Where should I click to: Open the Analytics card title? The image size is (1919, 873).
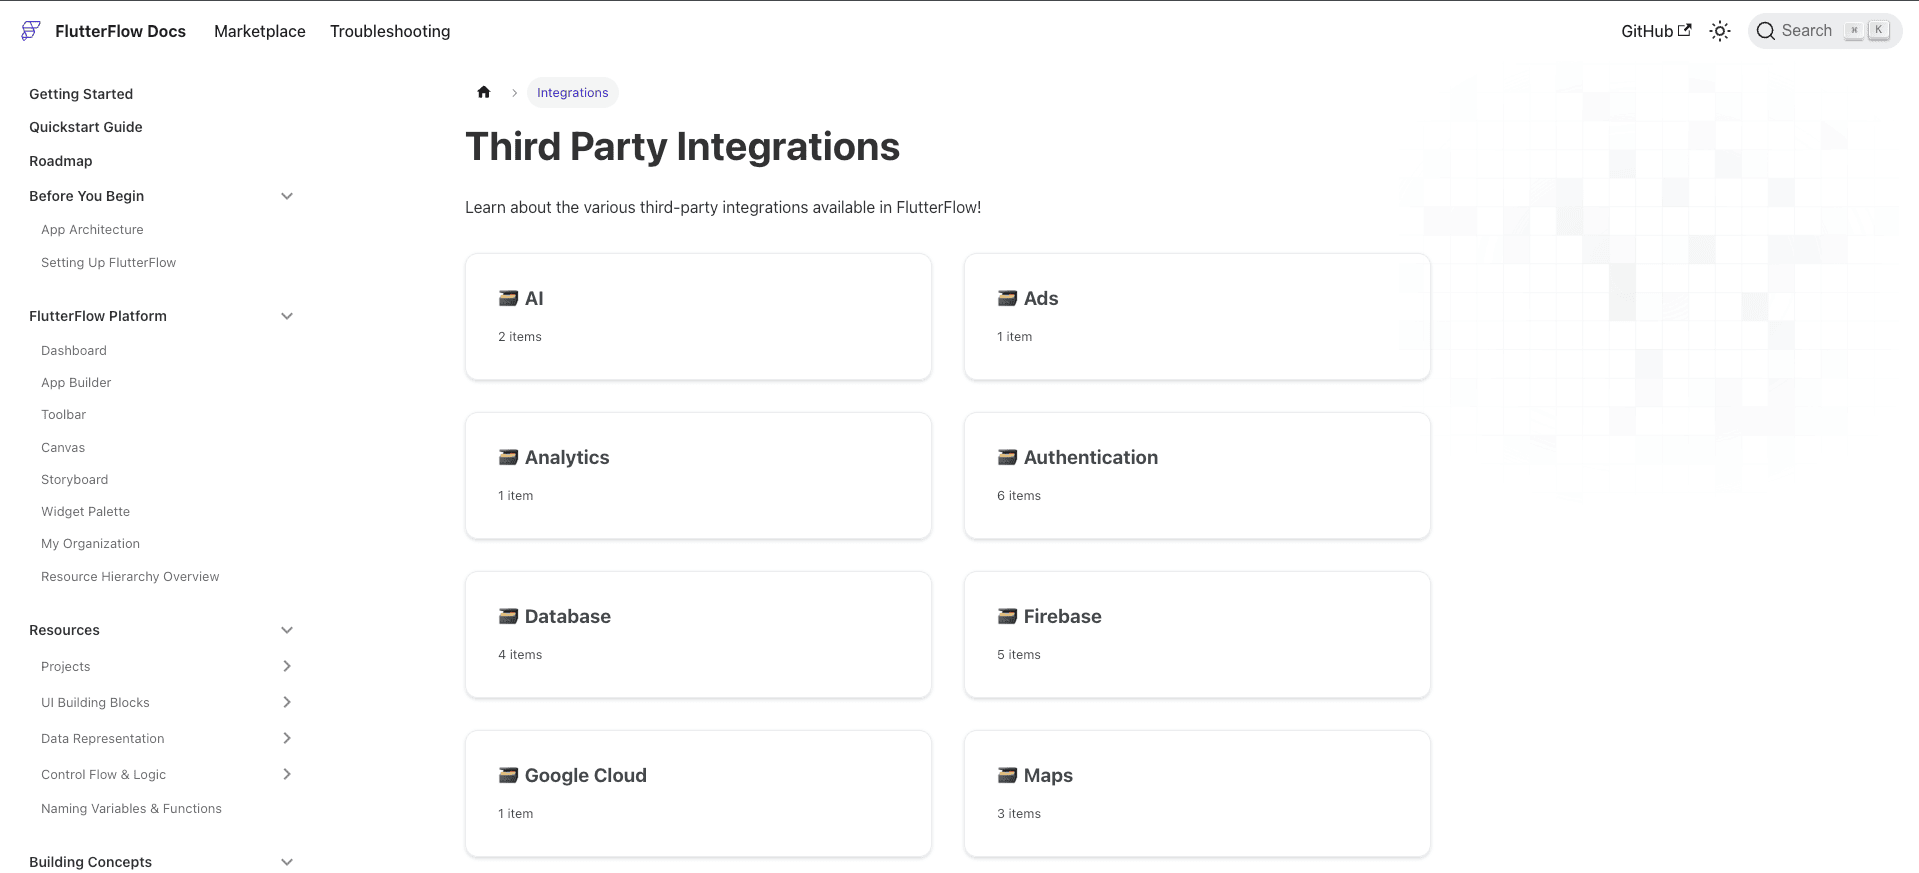click(x=567, y=457)
